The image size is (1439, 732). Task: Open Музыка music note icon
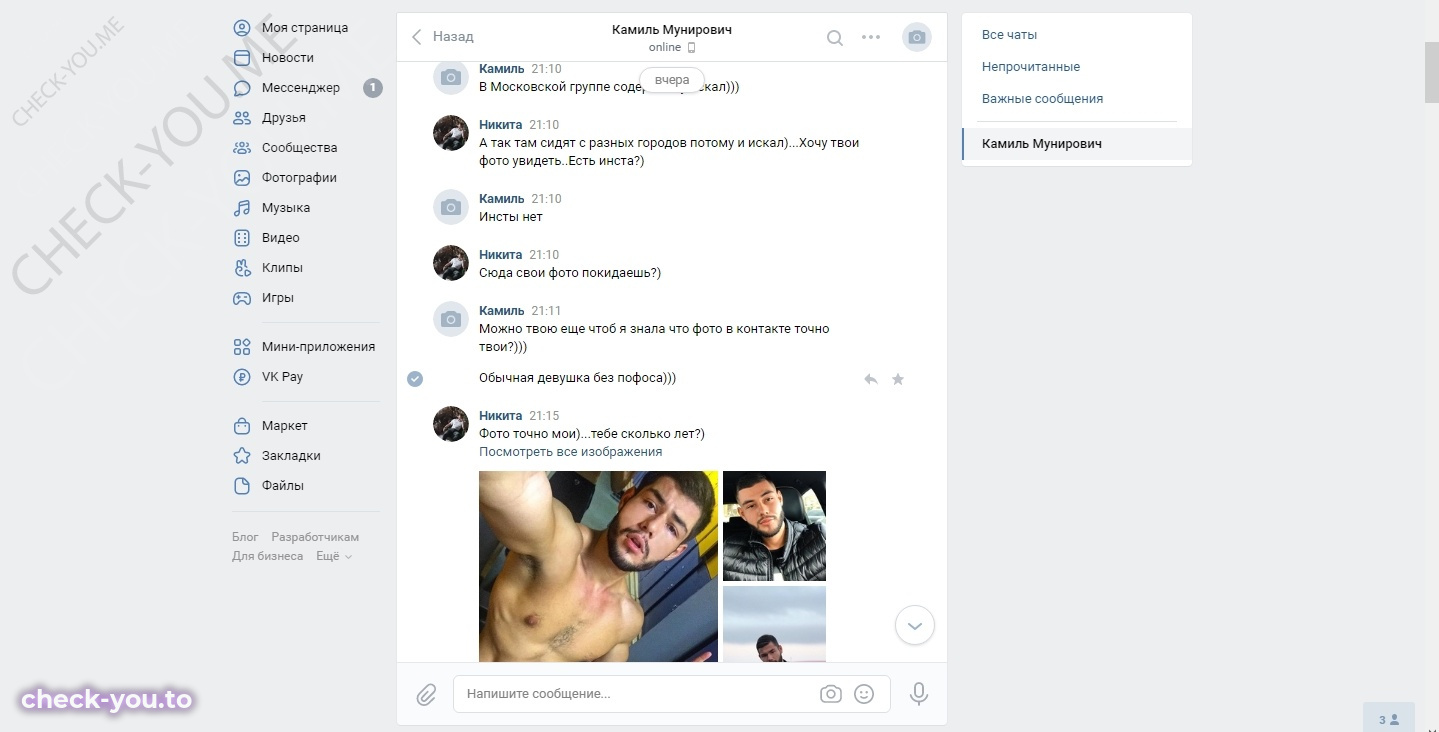tap(242, 208)
